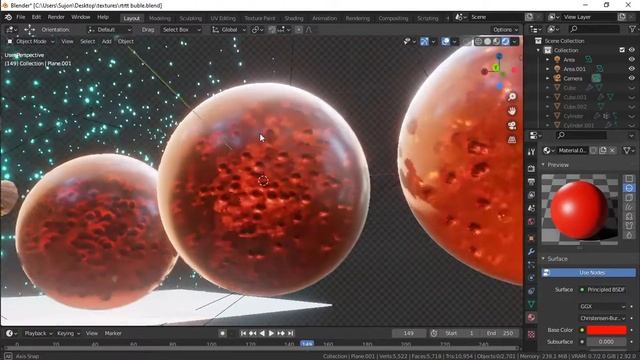The width and height of the screenshot is (640, 360).
Task: Open the Default orientation dropdown
Action: tap(109, 30)
